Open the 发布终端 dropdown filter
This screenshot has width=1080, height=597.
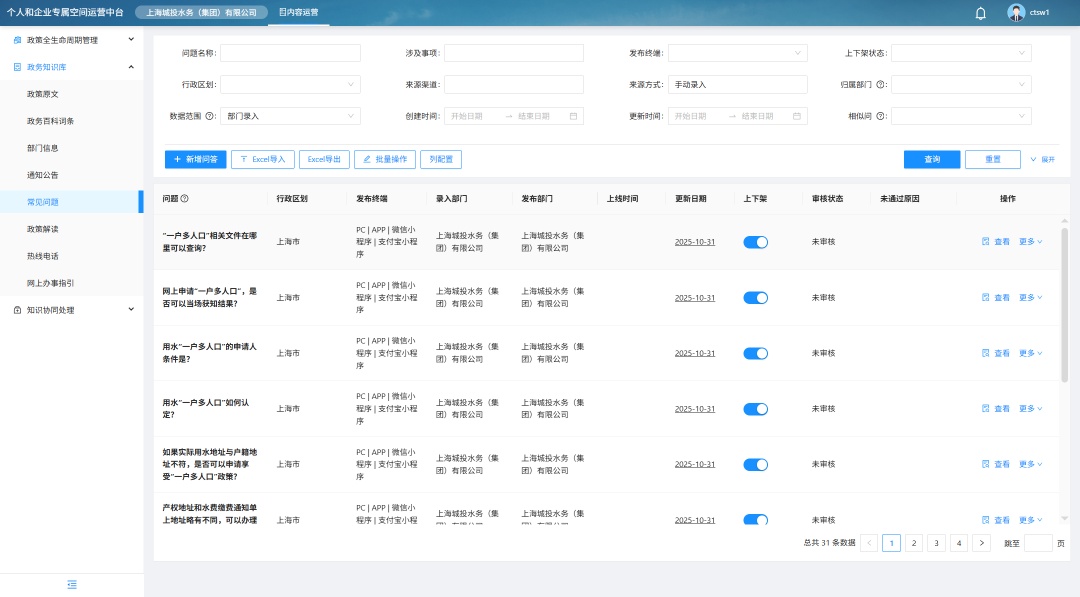[x=737, y=53]
